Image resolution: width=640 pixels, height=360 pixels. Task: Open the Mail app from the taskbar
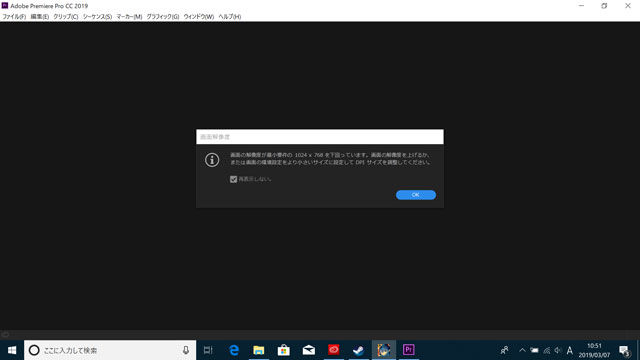point(309,350)
